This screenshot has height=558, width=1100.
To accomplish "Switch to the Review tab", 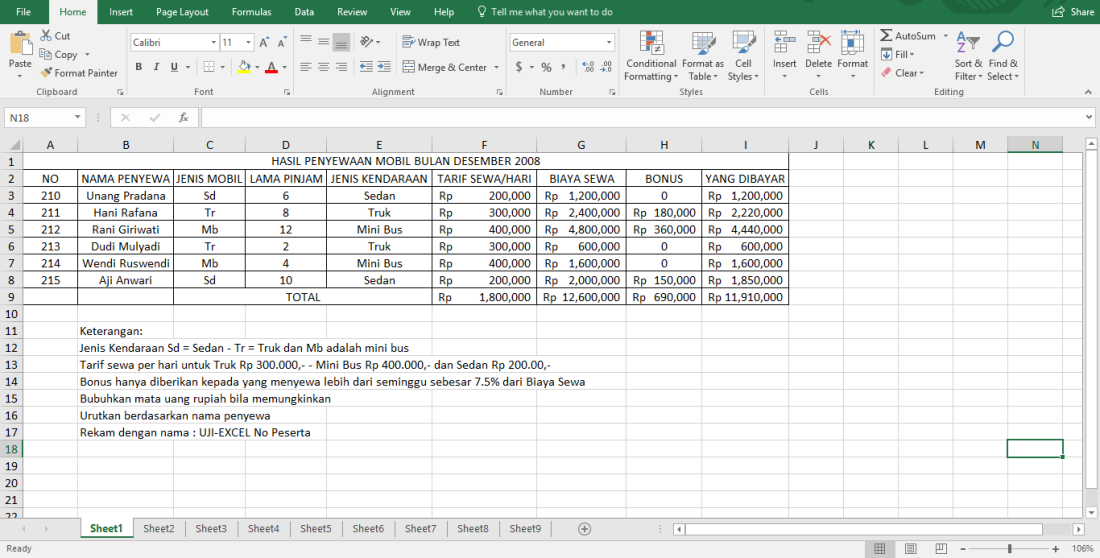I will pyautogui.click(x=352, y=12).
